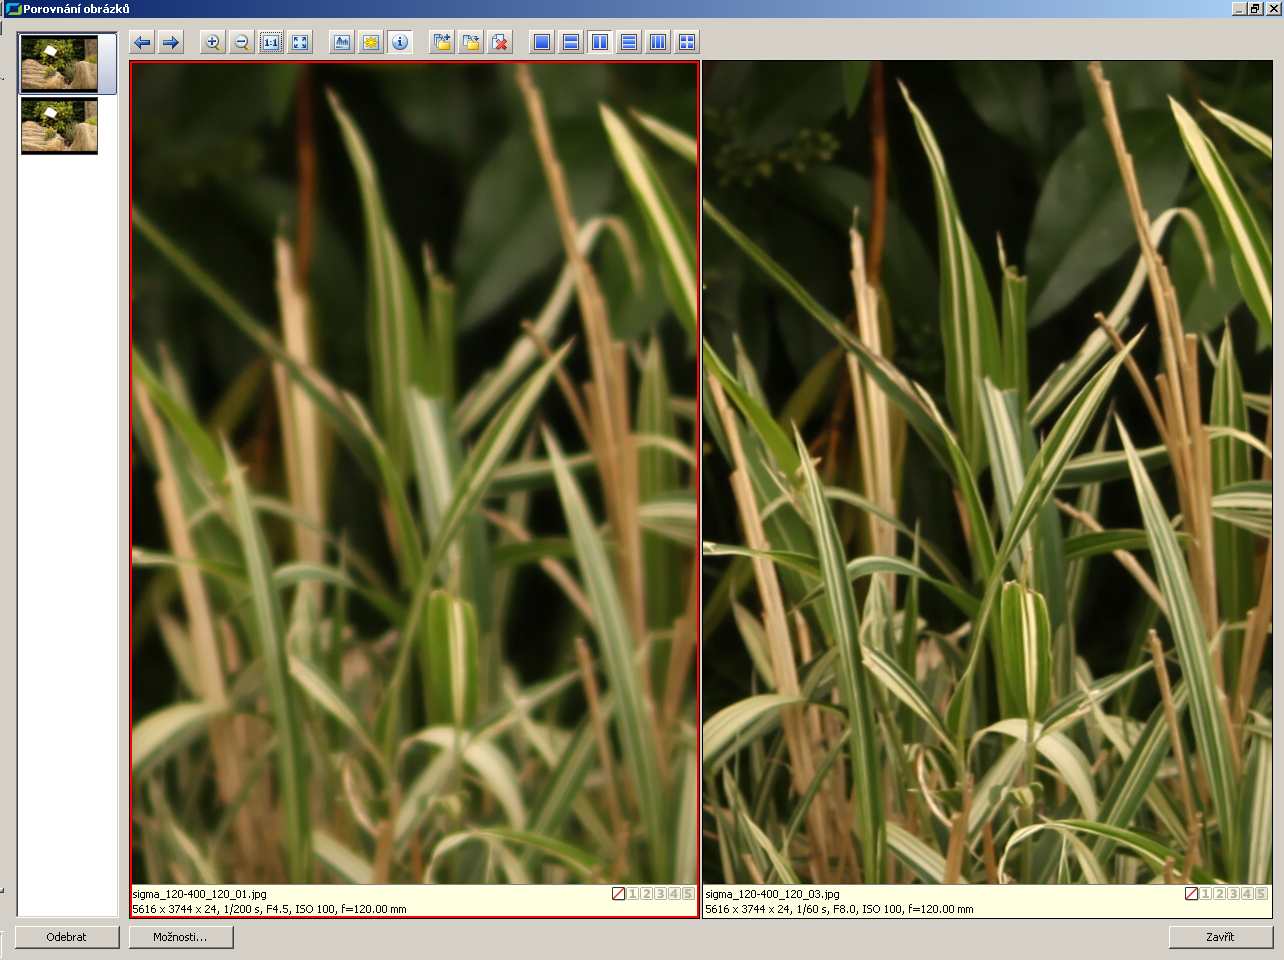Select four-image grid layout
This screenshot has width=1284, height=960.
point(687,42)
